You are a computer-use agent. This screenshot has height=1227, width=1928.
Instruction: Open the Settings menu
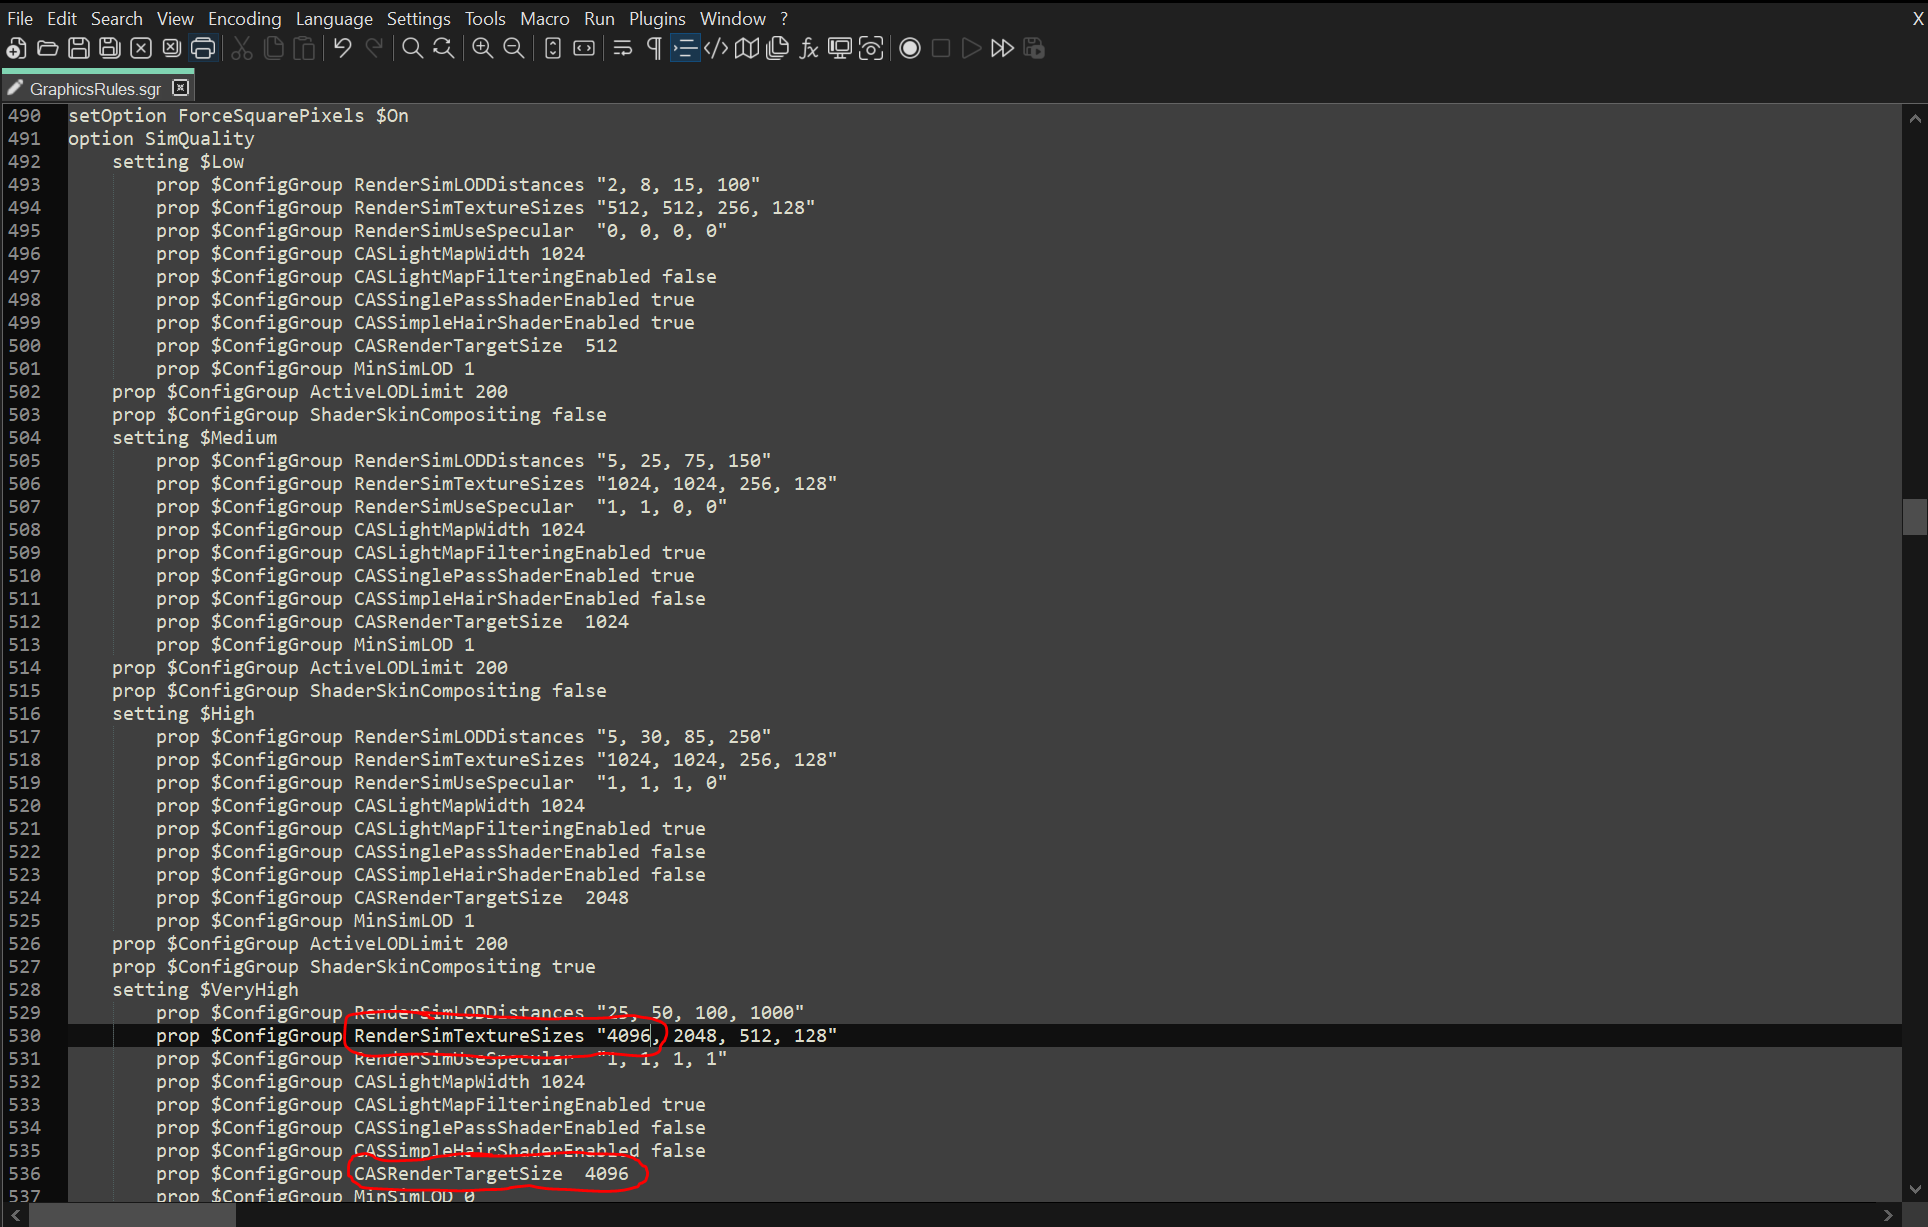[418, 18]
